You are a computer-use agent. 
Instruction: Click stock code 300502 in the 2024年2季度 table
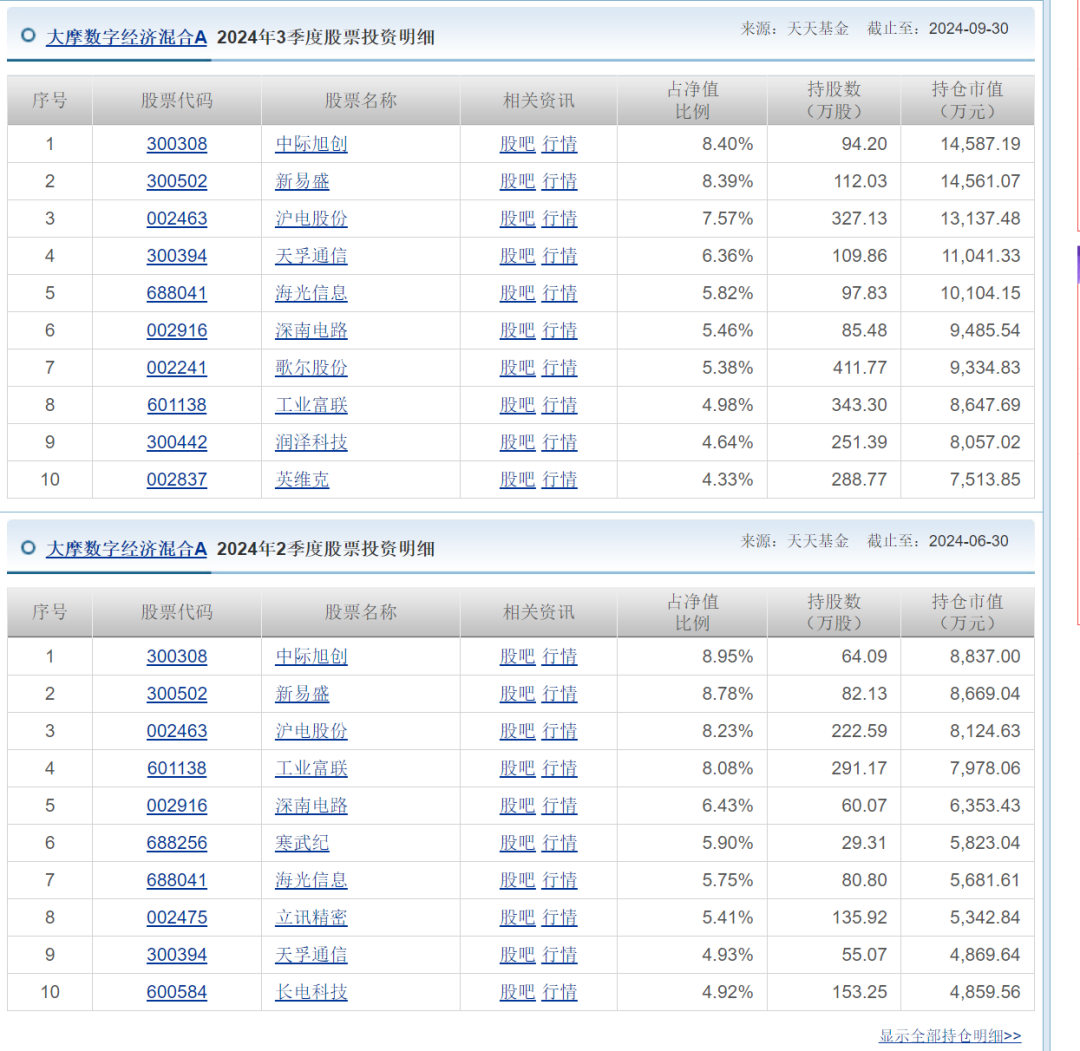click(x=177, y=694)
